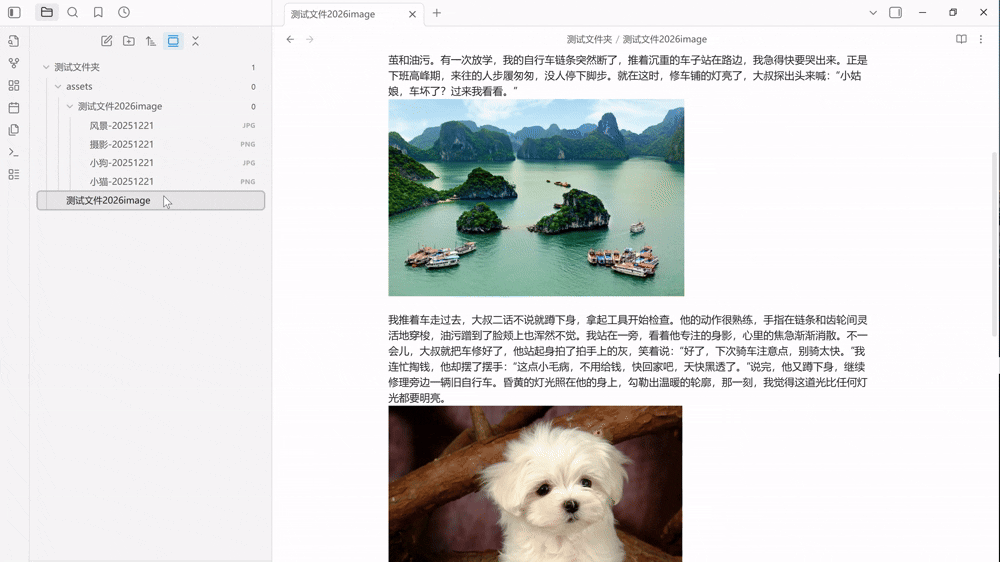Navigate forward in note history

pos(310,39)
